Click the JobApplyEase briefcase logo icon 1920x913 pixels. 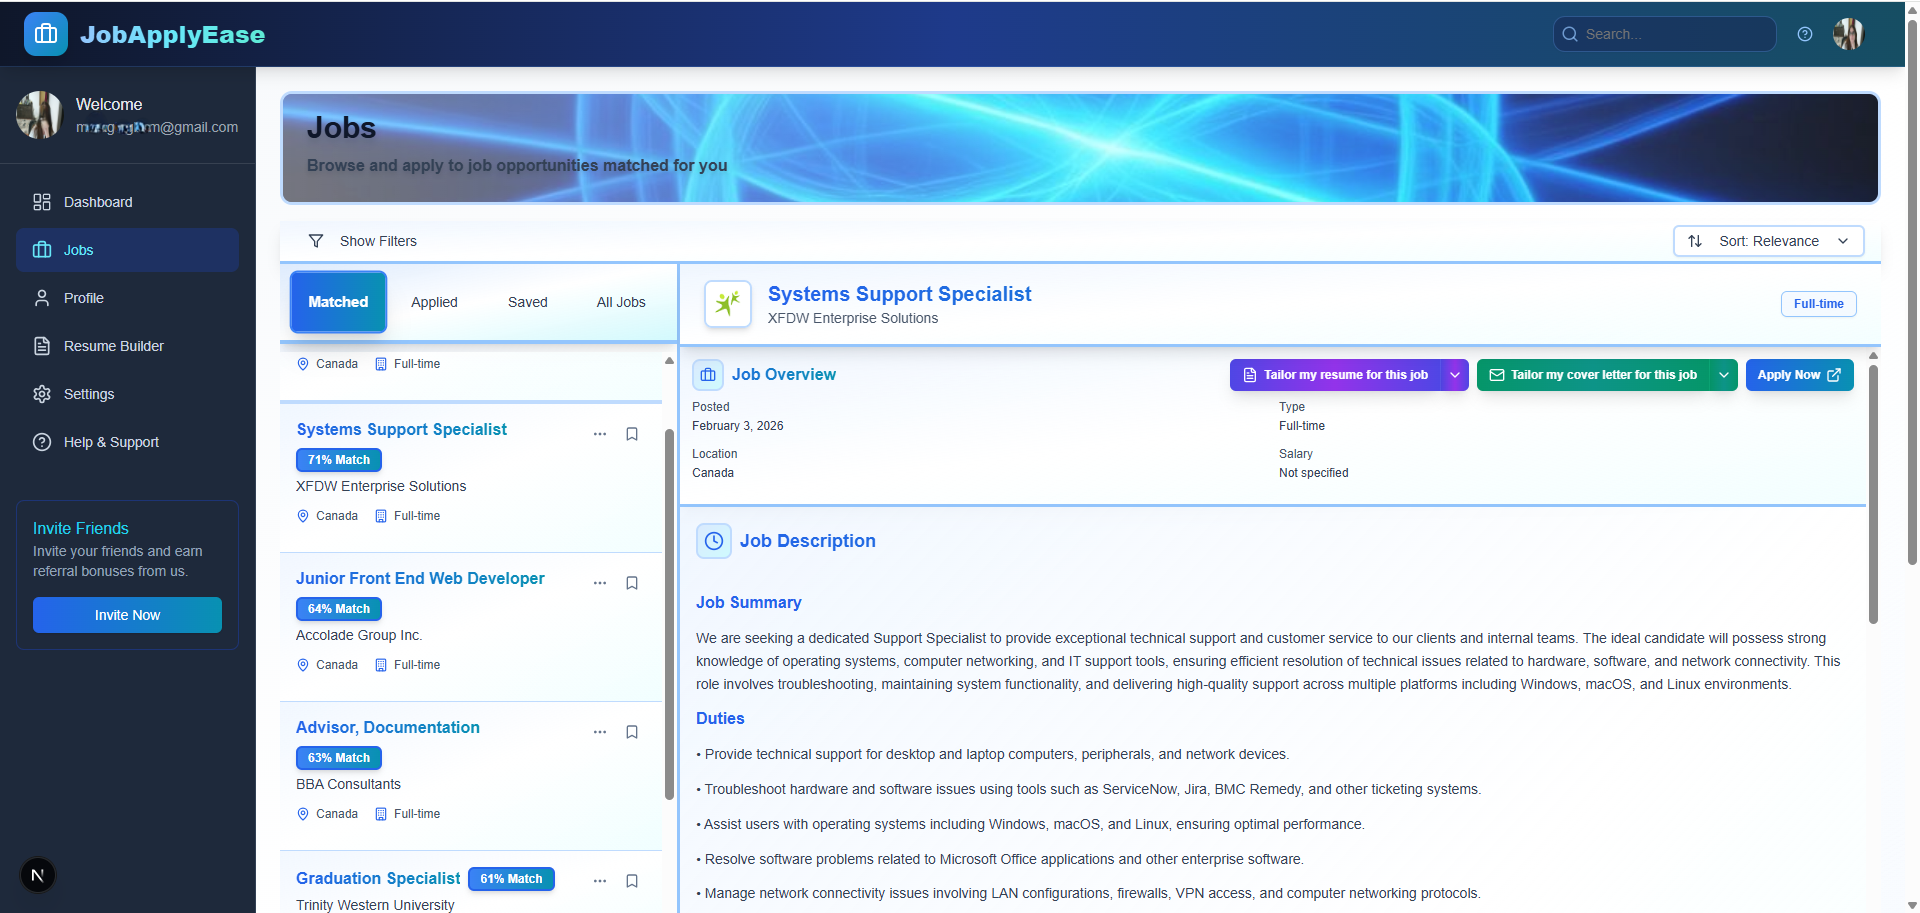[45, 34]
